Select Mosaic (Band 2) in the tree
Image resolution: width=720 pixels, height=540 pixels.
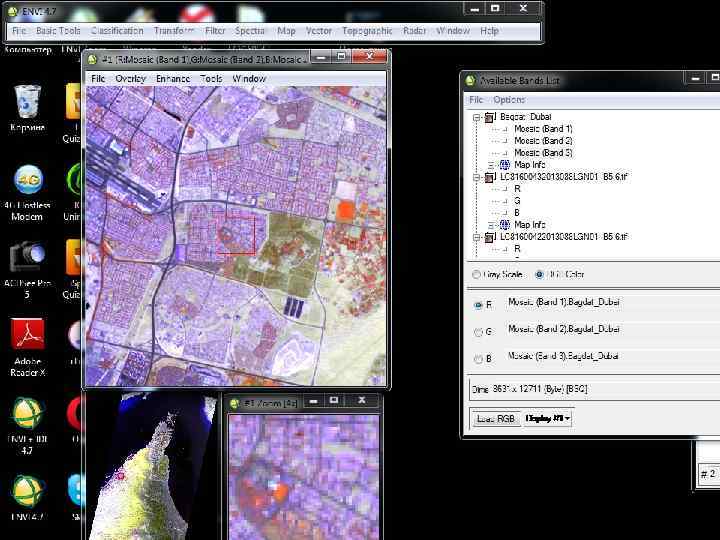pyautogui.click(x=543, y=141)
